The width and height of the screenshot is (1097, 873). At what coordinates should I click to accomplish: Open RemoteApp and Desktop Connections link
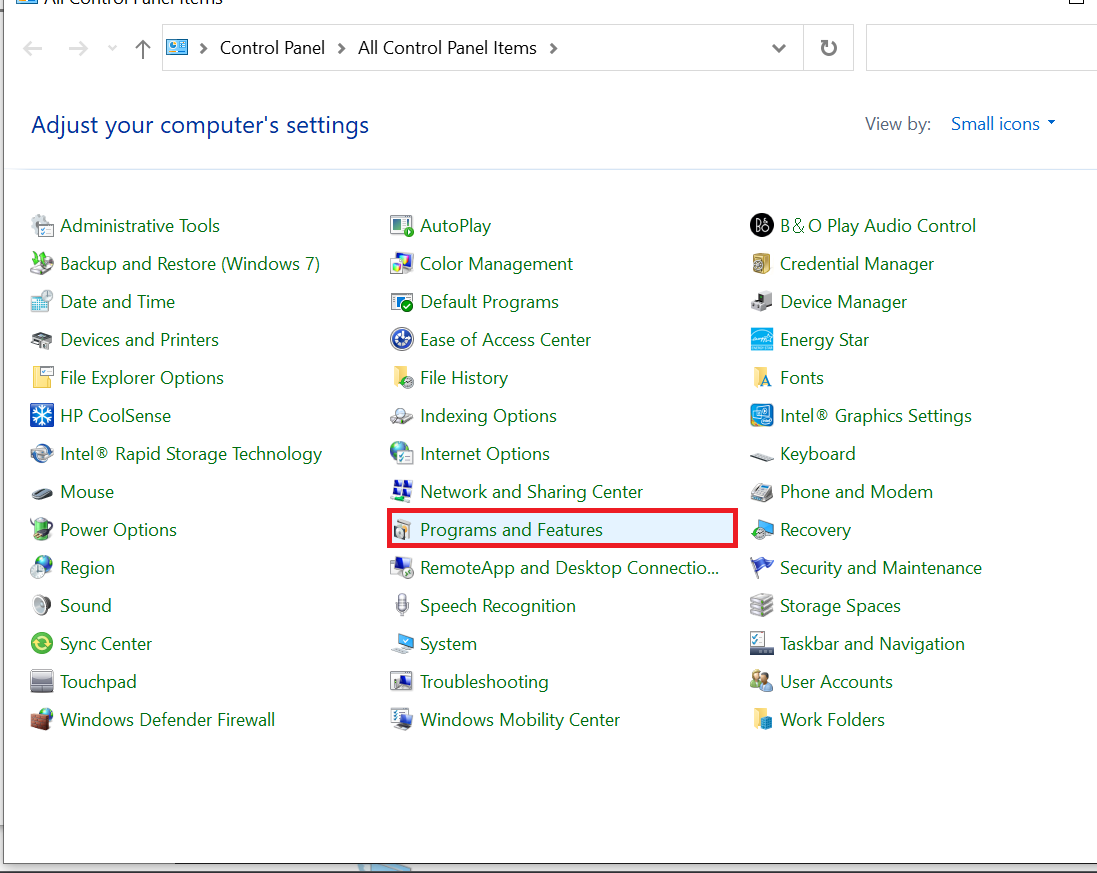pos(569,568)
